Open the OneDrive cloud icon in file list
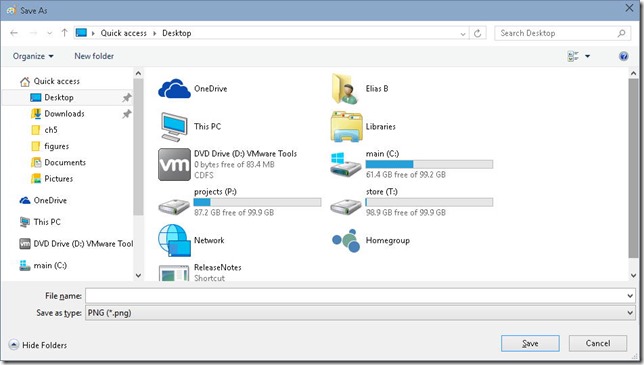The height and width of the screenshot is (365, 644). click(174, 89)
